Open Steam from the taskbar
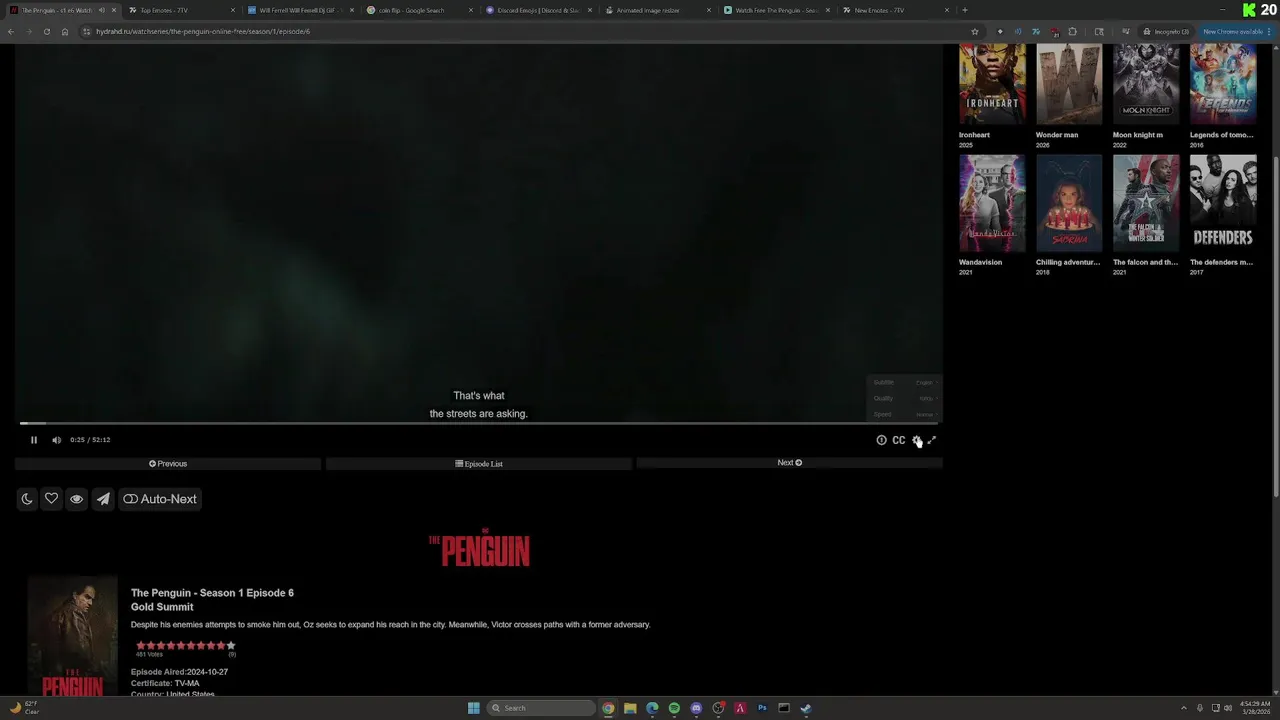 pyautogui.click(x=806, y=708)
